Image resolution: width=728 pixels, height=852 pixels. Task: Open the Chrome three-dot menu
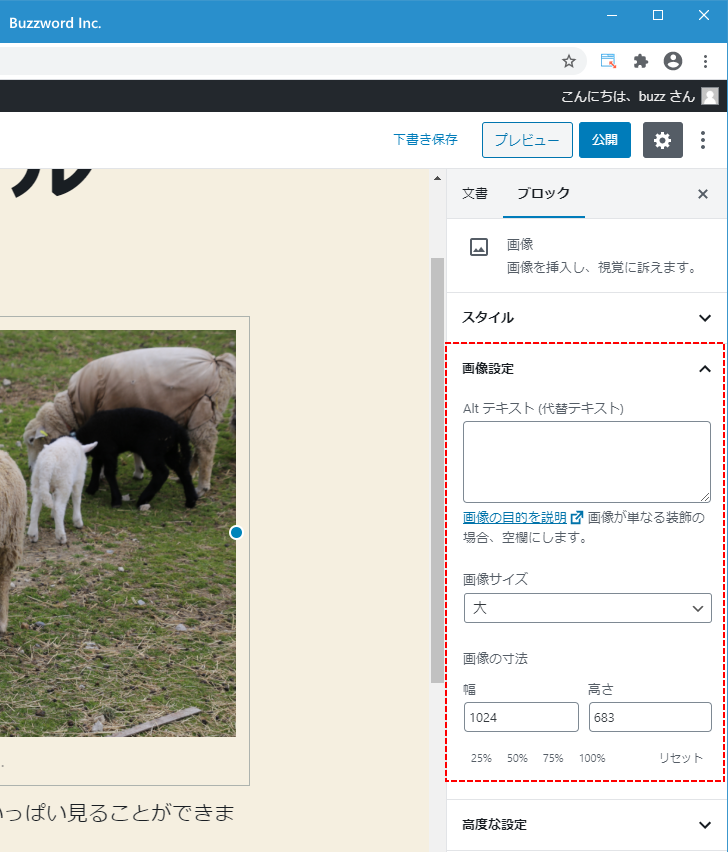tap(705, 61)
